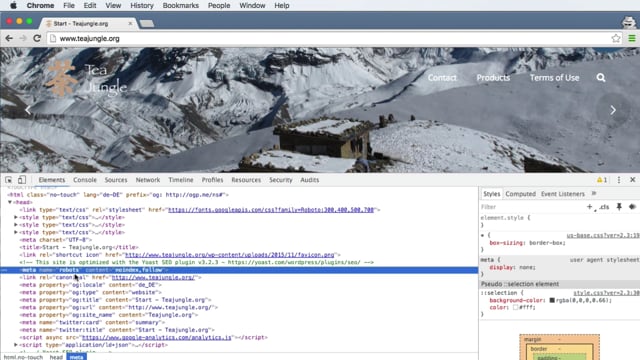Switch to the Console tab
This screenshot has height=360, width=640.
point(85,180)
